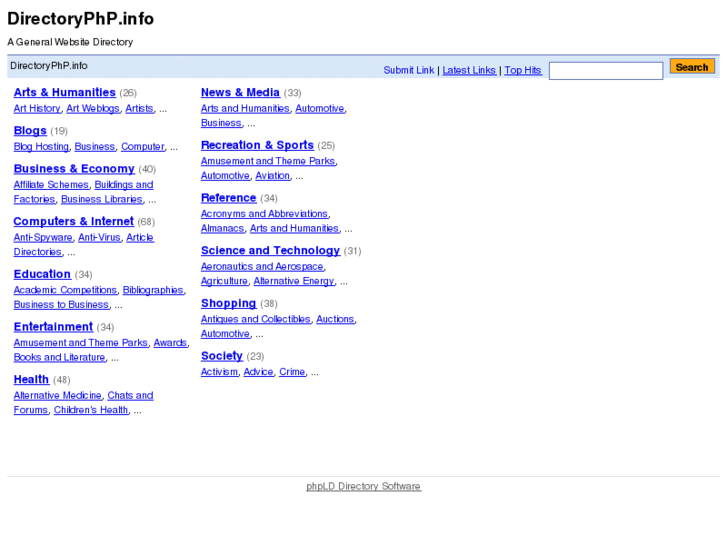Screen dimensions: 727x545
Task: Open Computer link under Blogs
Action: point(143,147)
